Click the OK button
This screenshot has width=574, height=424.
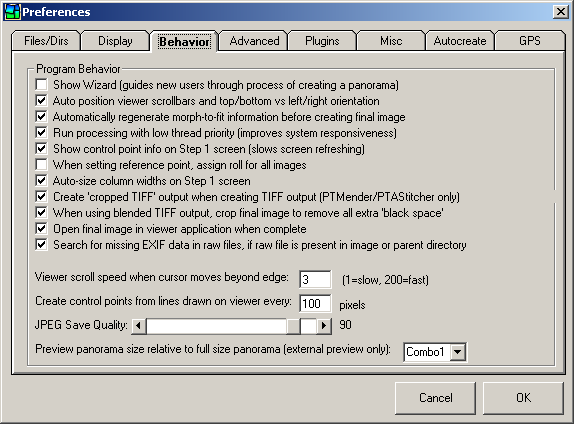523,398
